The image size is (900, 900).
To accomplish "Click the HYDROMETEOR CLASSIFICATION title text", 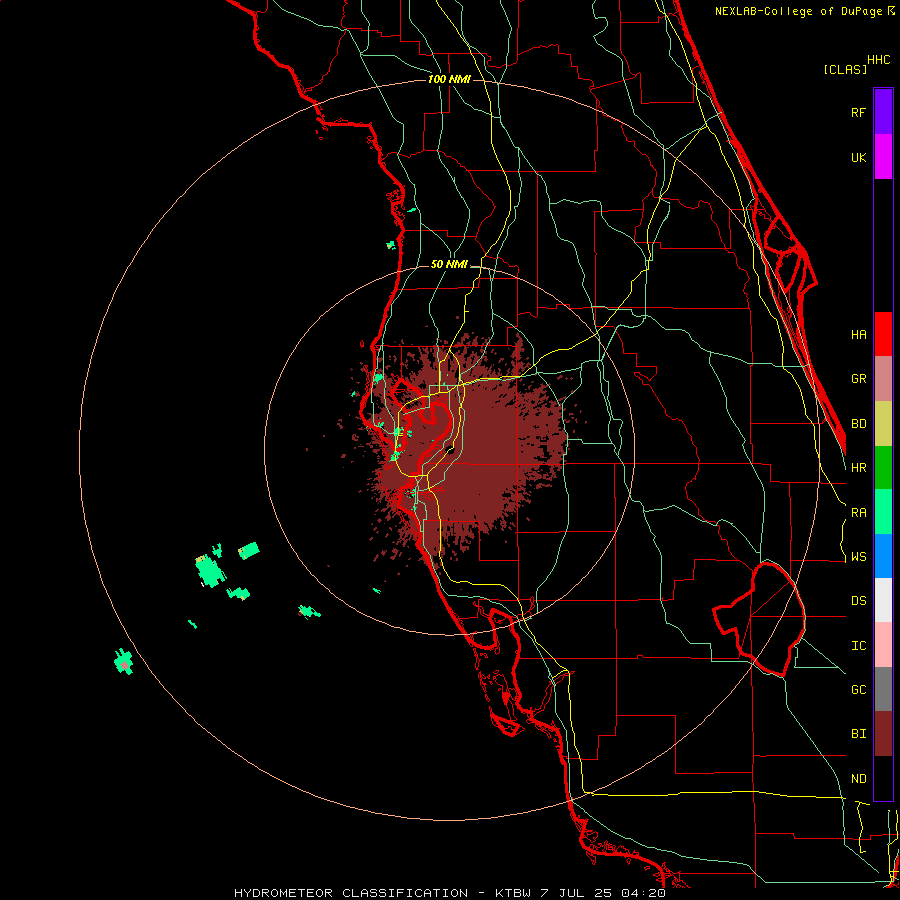I will tap(351, 893).
